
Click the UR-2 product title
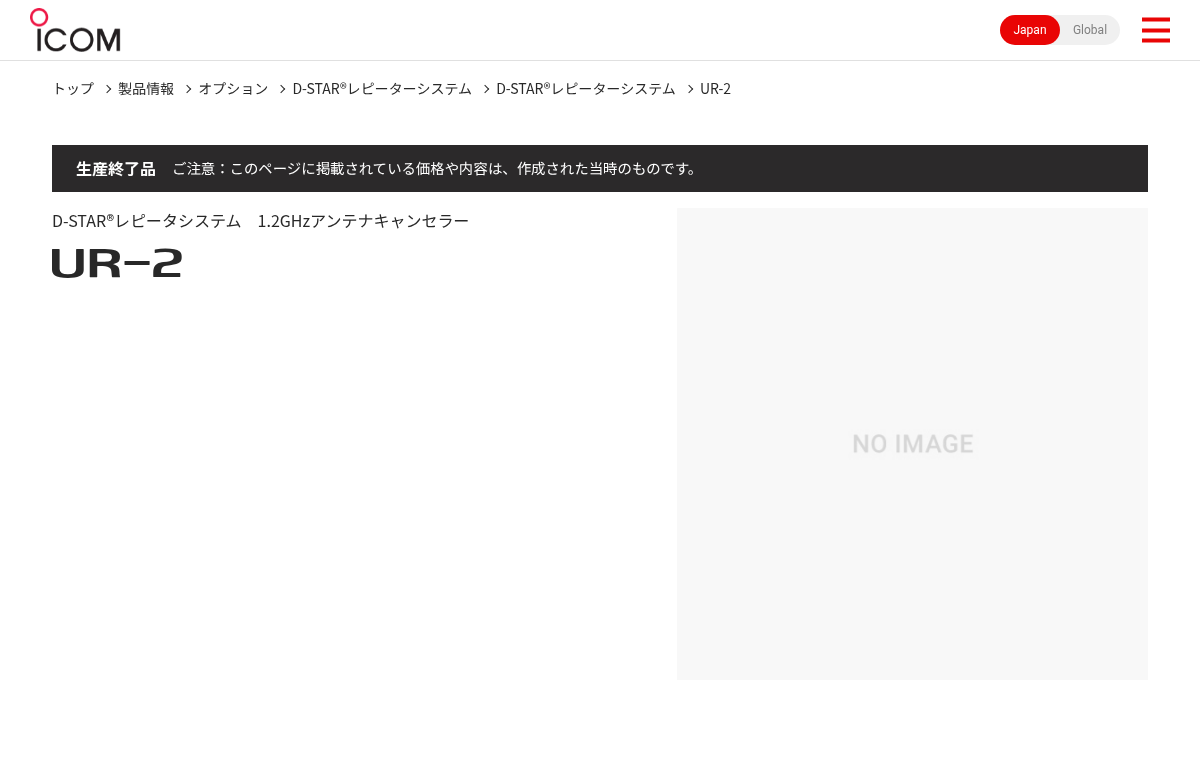117,263
